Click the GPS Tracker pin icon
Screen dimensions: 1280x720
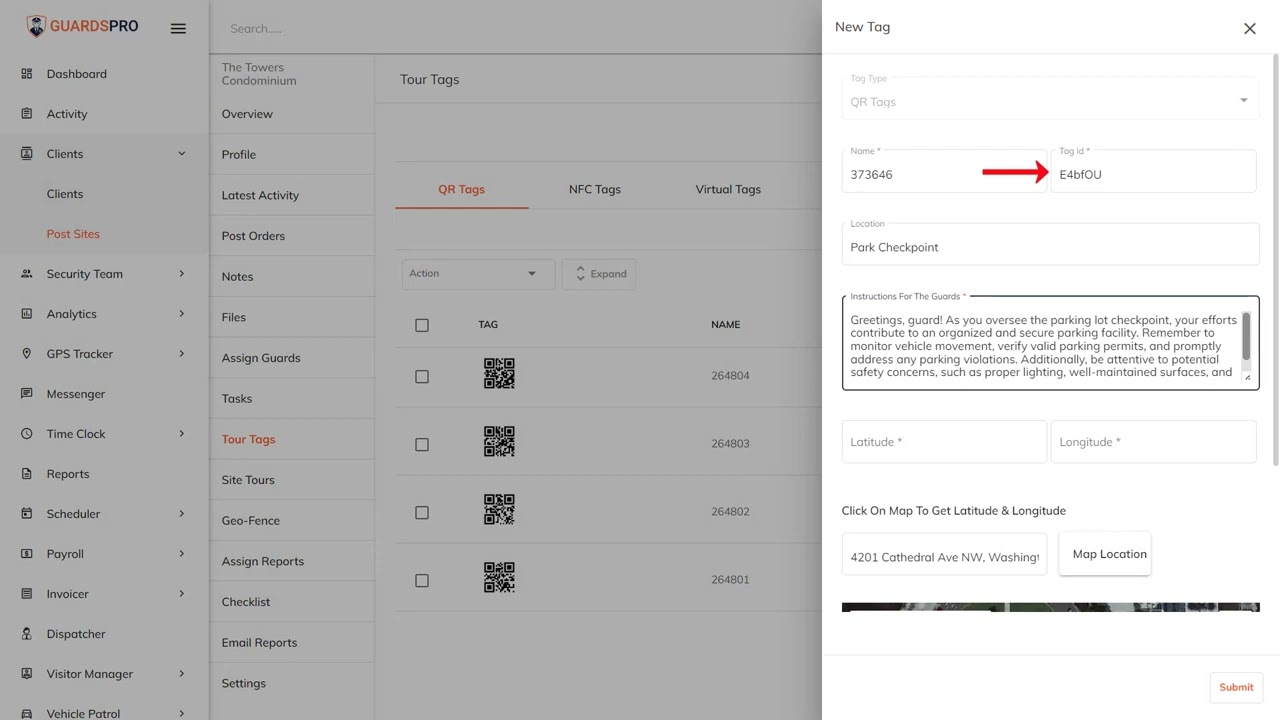(27, 354)
